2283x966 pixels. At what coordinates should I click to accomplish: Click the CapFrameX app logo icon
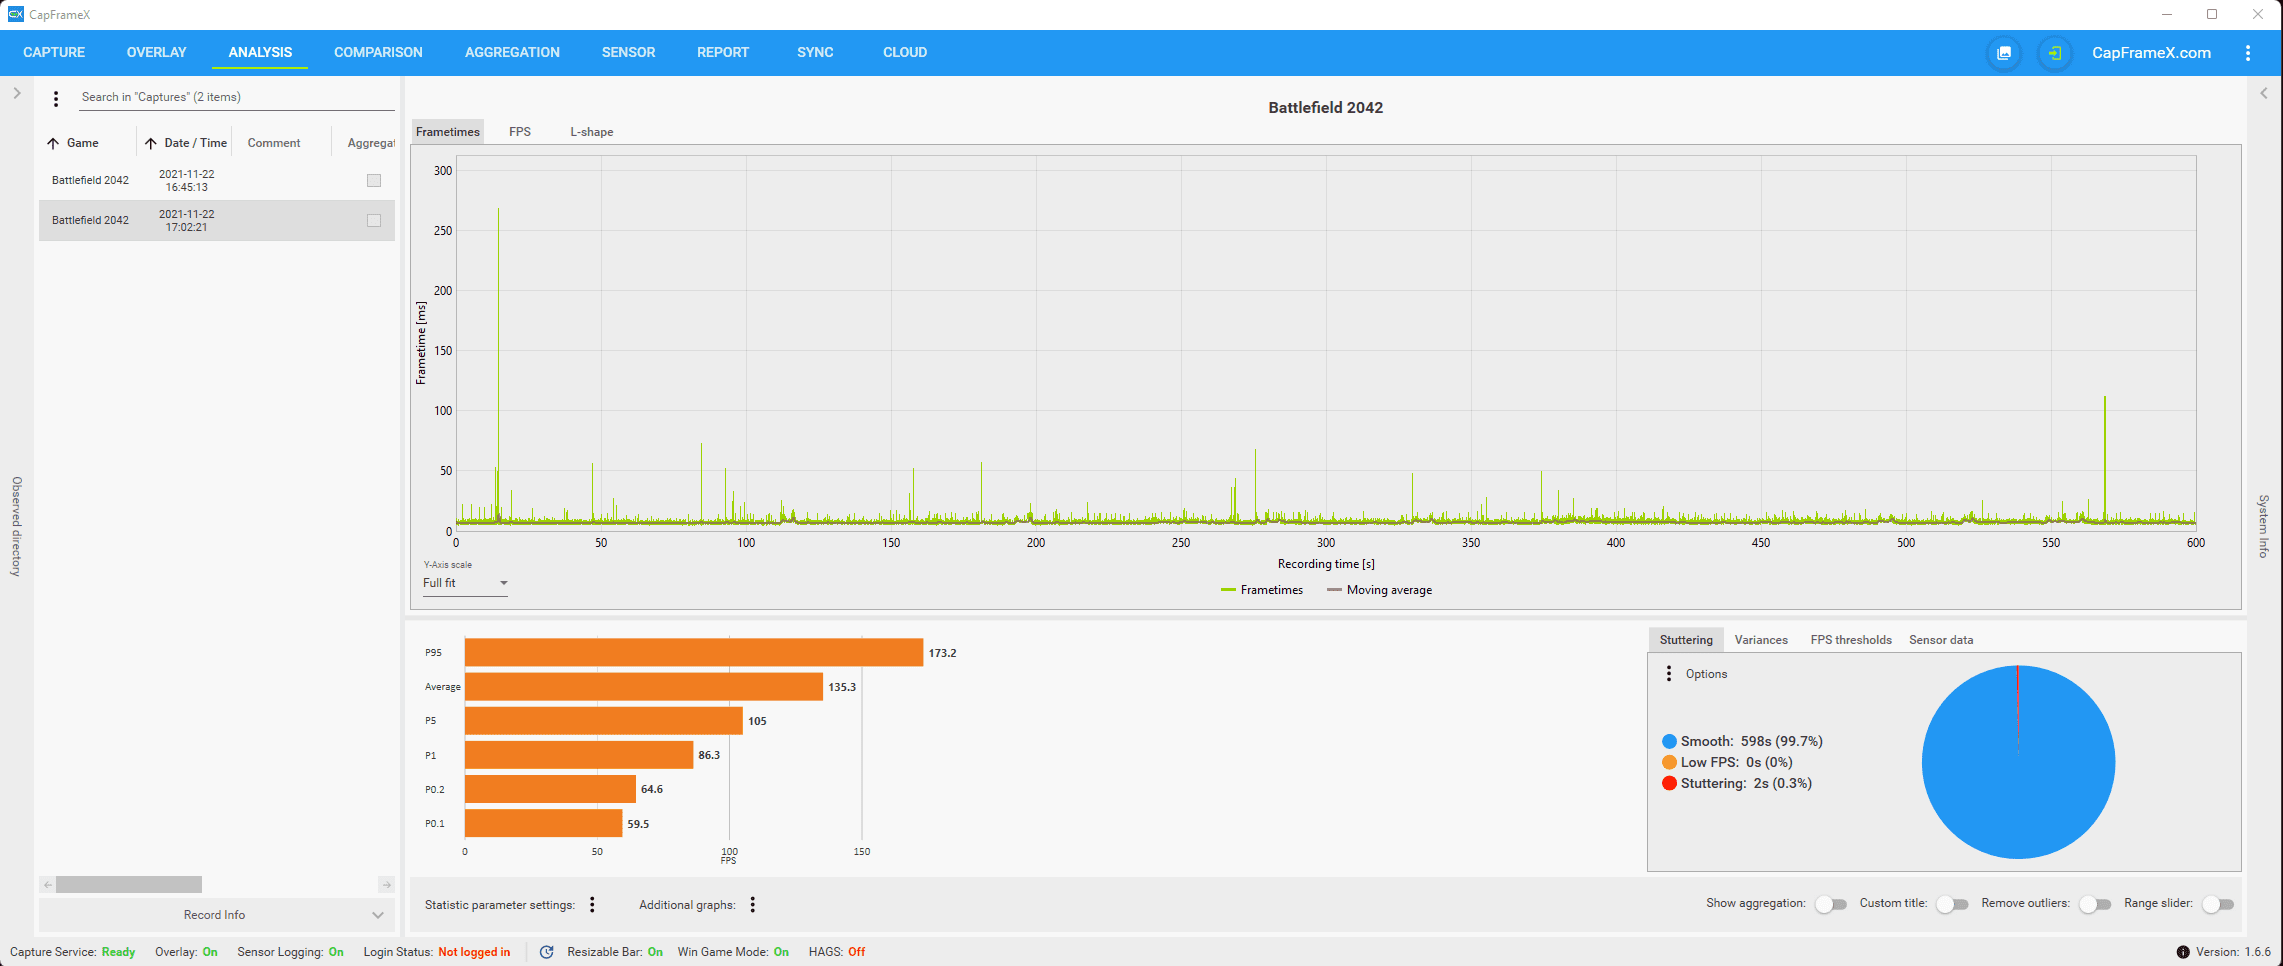click(x=15, y=14)
